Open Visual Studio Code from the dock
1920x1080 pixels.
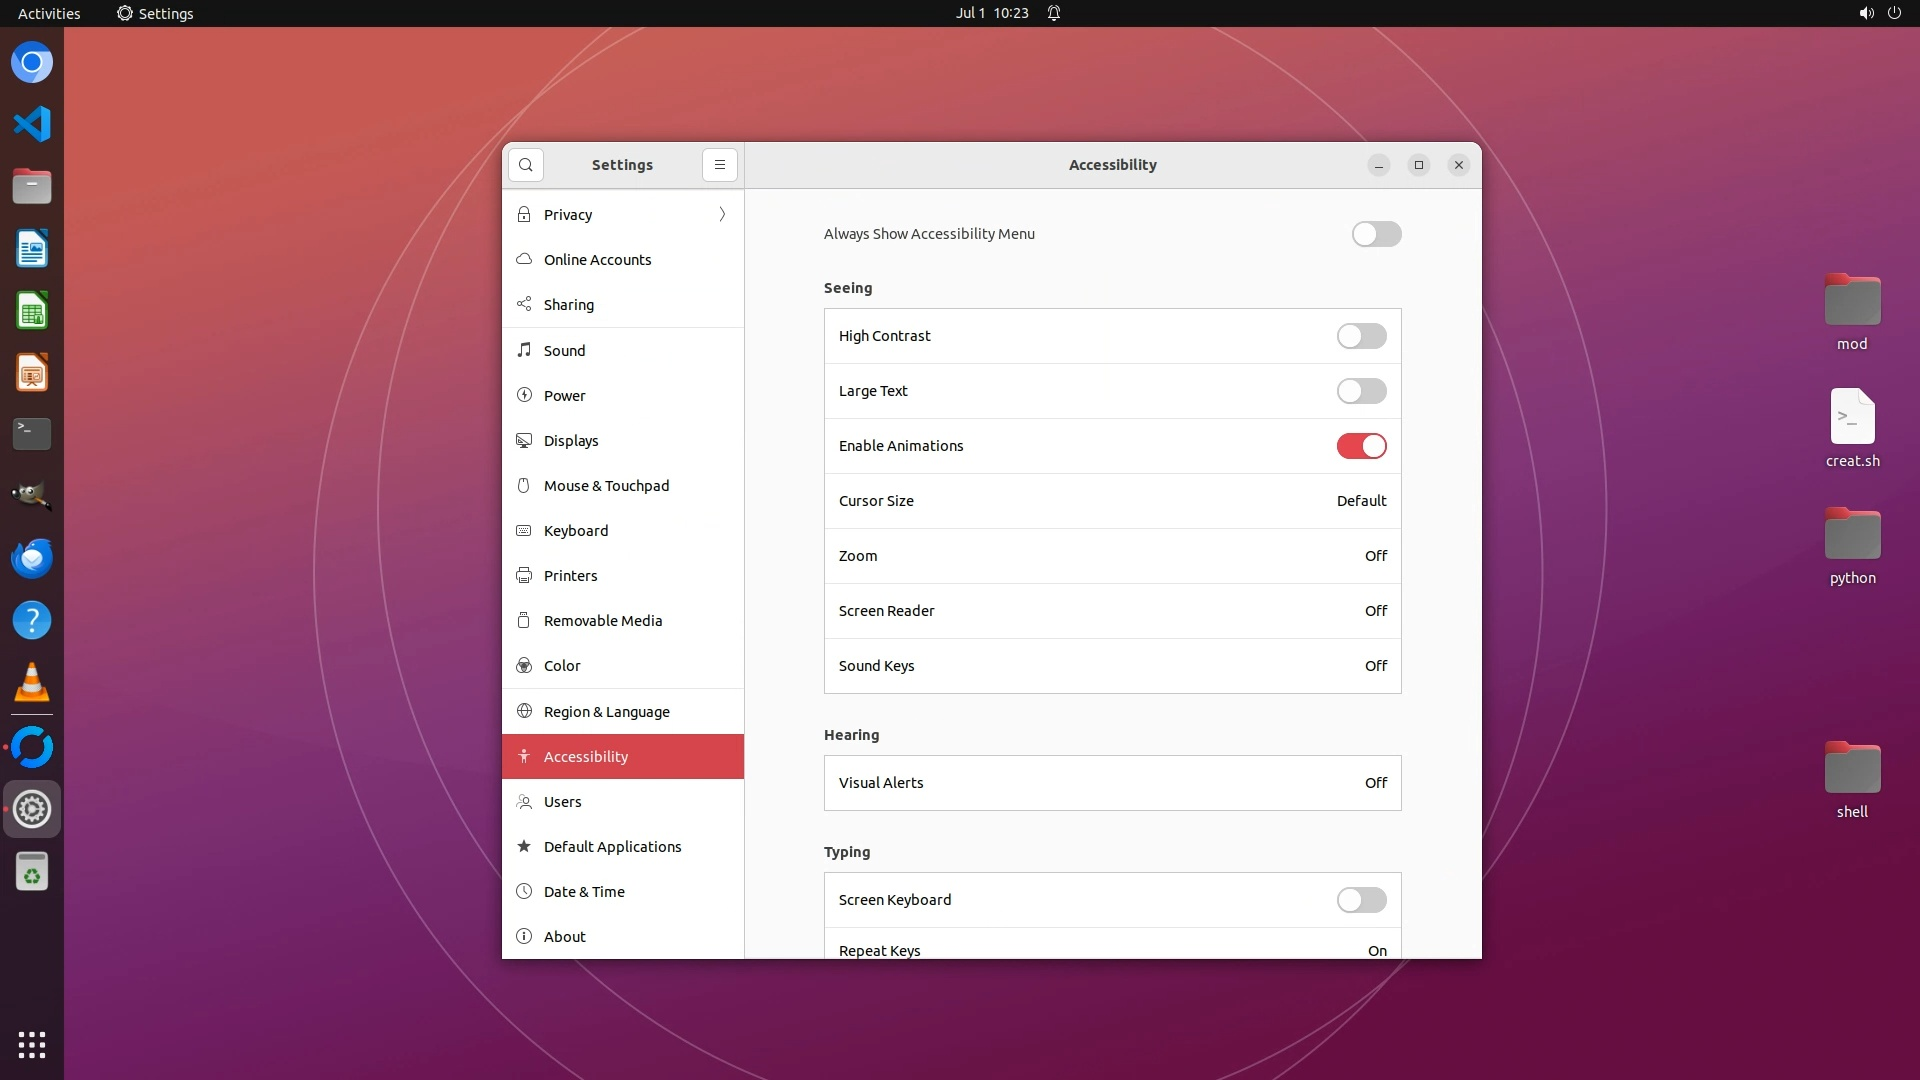pyautogui.click(x=32, y=124)
